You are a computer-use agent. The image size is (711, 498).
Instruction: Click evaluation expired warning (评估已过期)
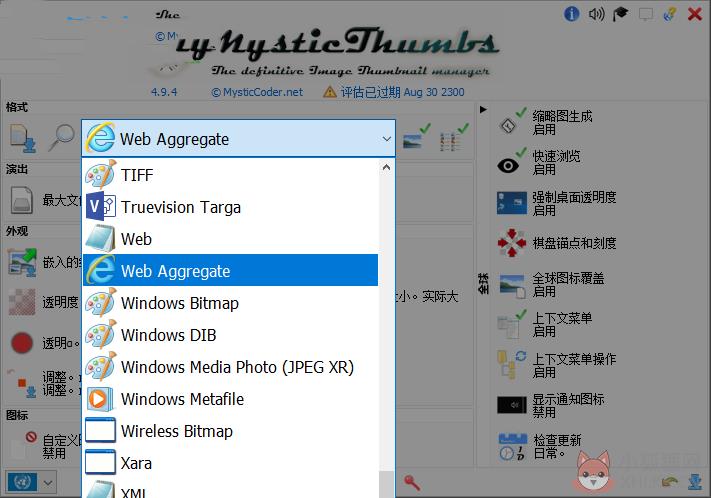pyautogui.click(x=394, y=92)
